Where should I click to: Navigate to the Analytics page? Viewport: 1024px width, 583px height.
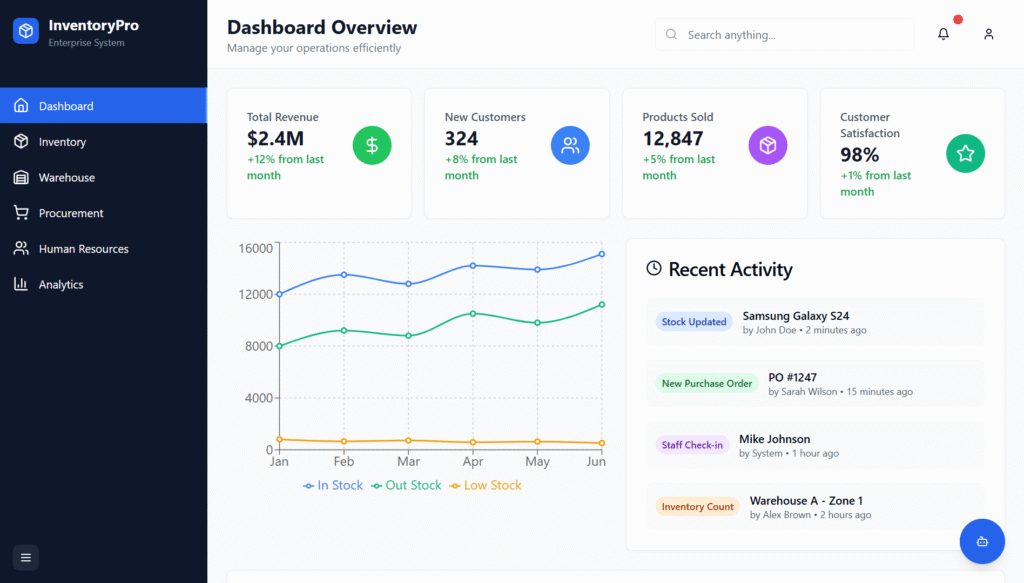(x=61, y=285)
